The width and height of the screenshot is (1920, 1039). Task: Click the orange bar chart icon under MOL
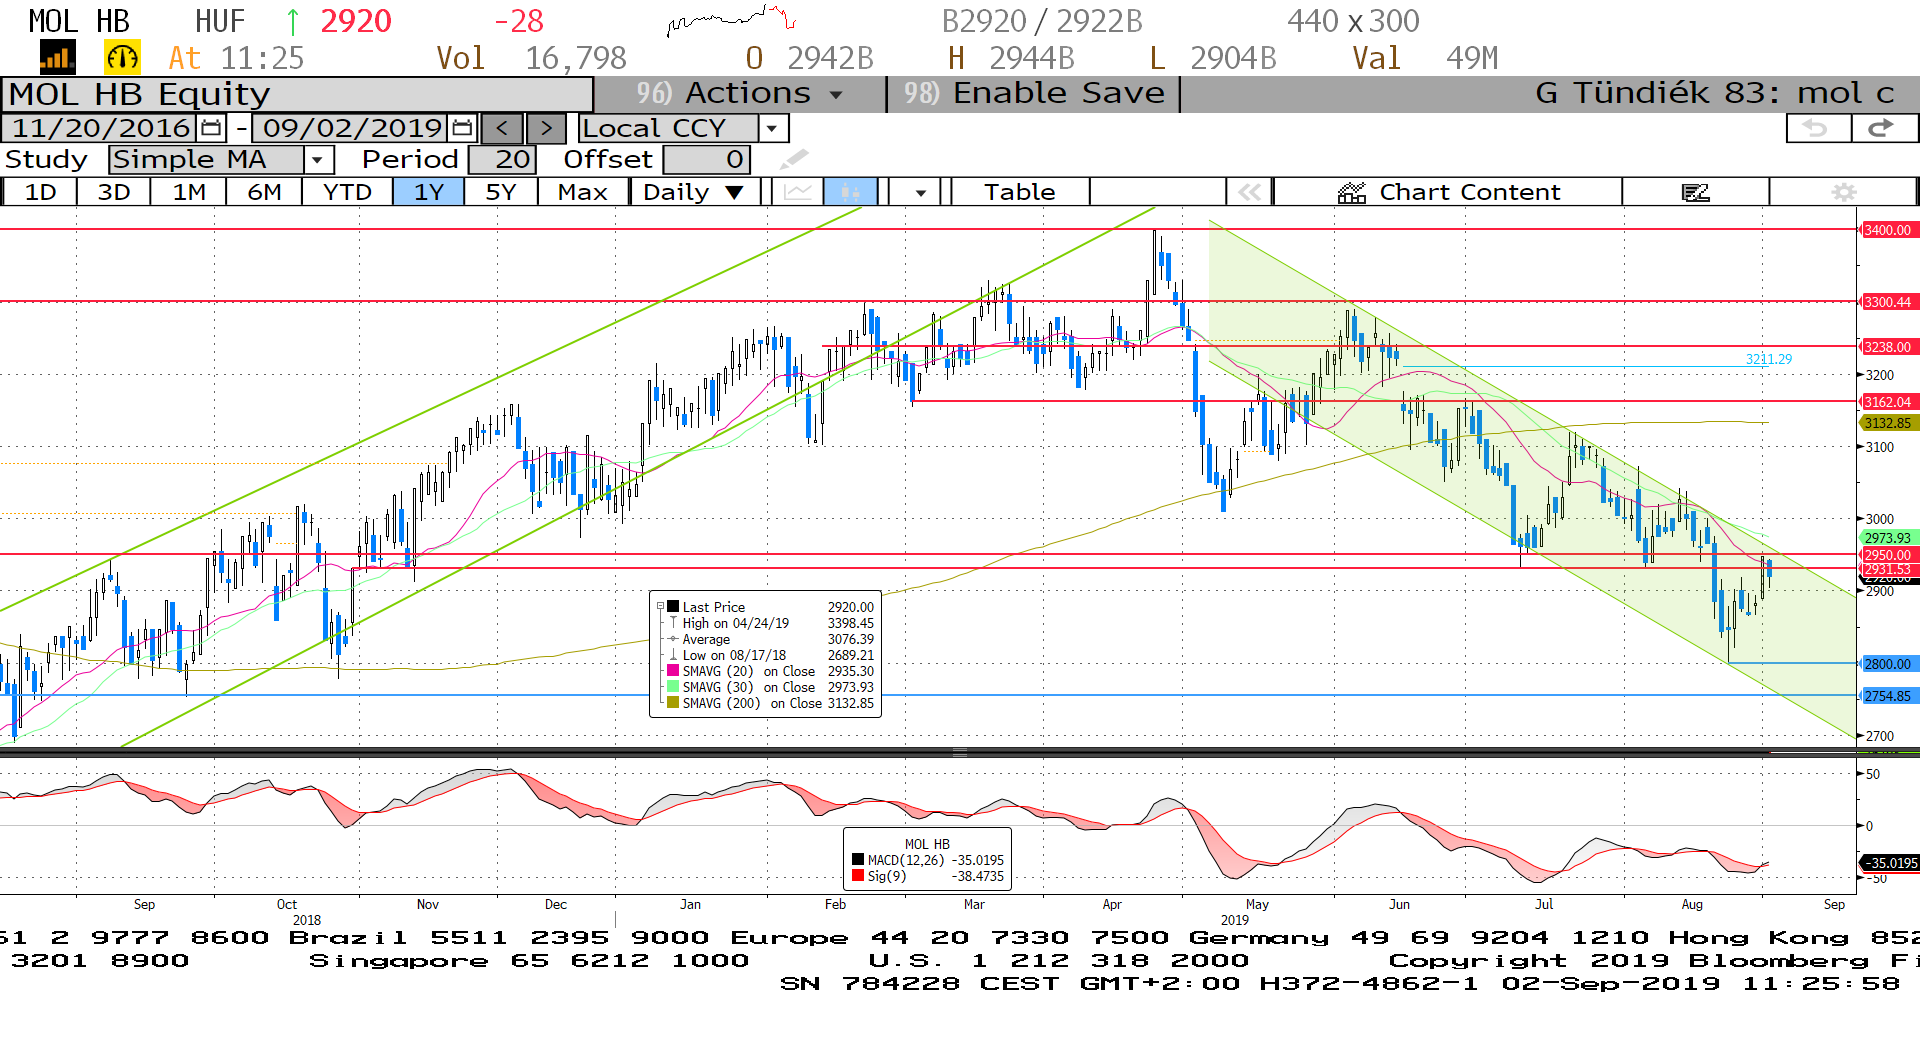tap(57, 58)
